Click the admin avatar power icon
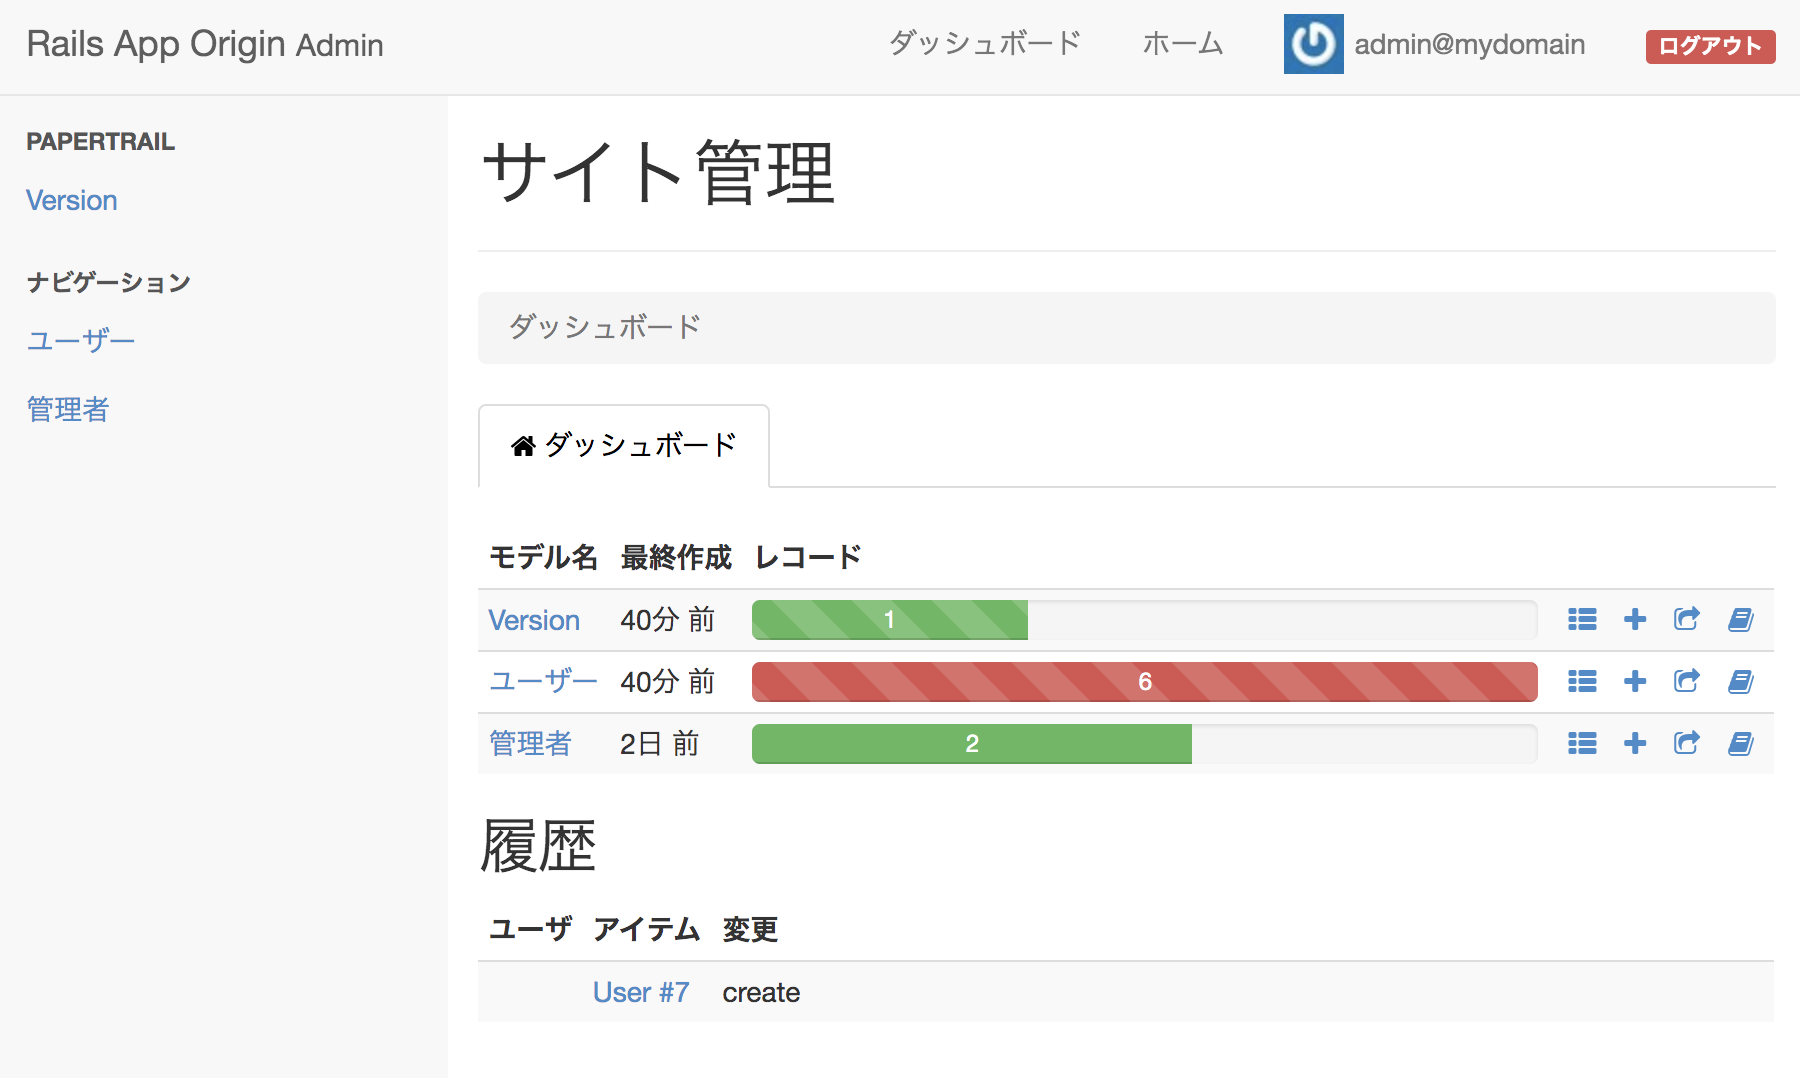Viewport: 1800px width, 1078px height. tap(1313, 44)
